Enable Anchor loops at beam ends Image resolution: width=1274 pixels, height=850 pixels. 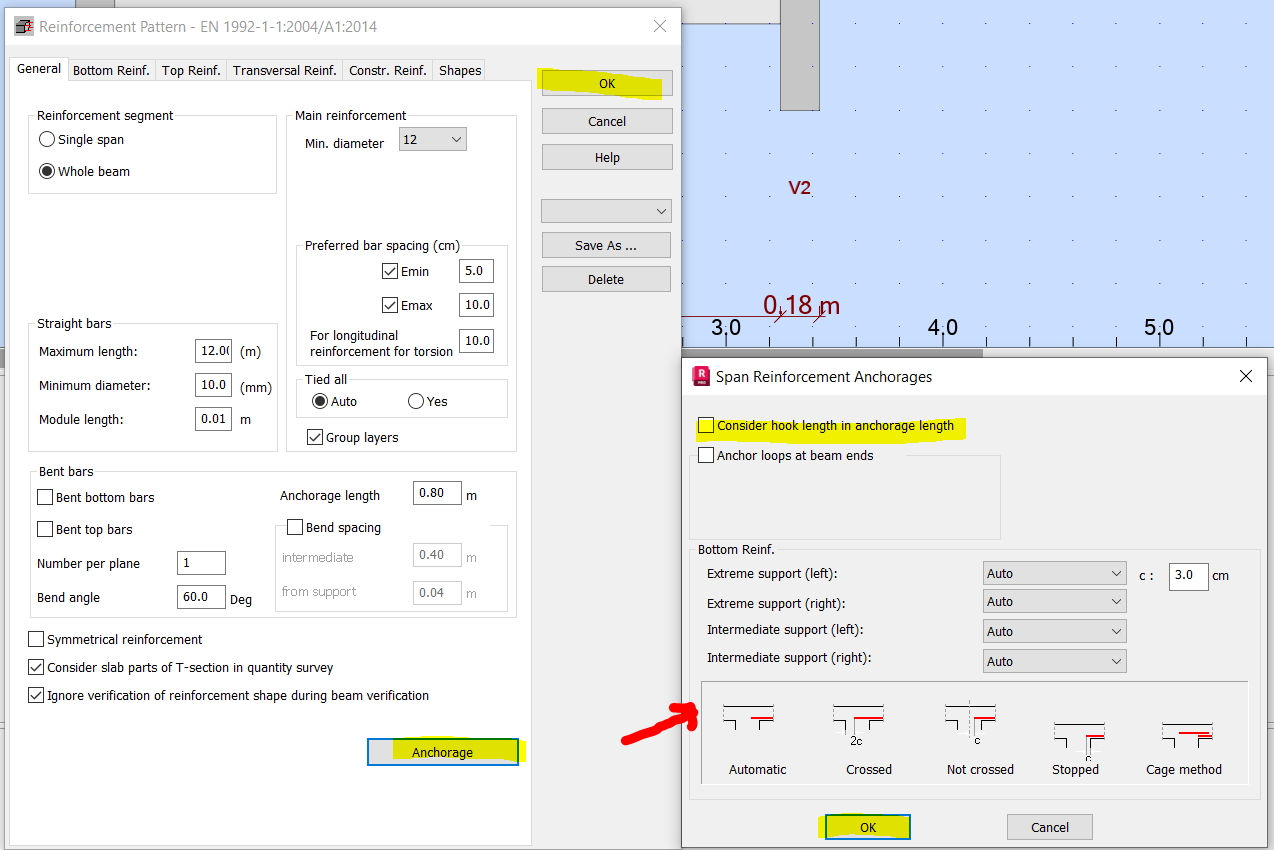[705, 454]
